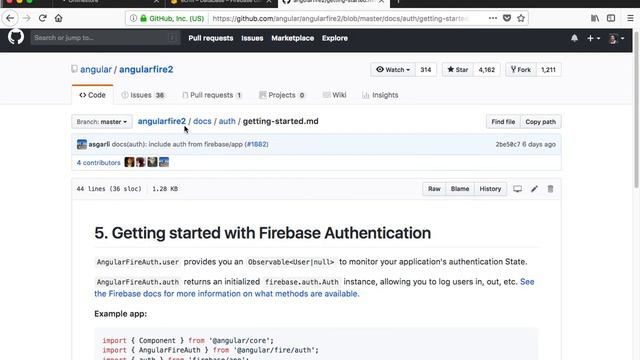Open the Firefox Library icon

point(595,18)
